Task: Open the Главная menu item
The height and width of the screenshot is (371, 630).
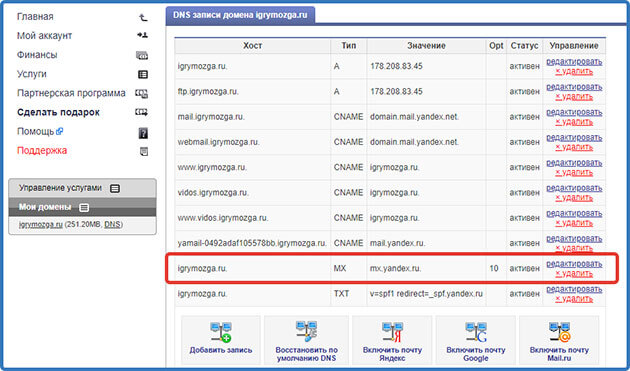Action: click(x=35, y=16)
